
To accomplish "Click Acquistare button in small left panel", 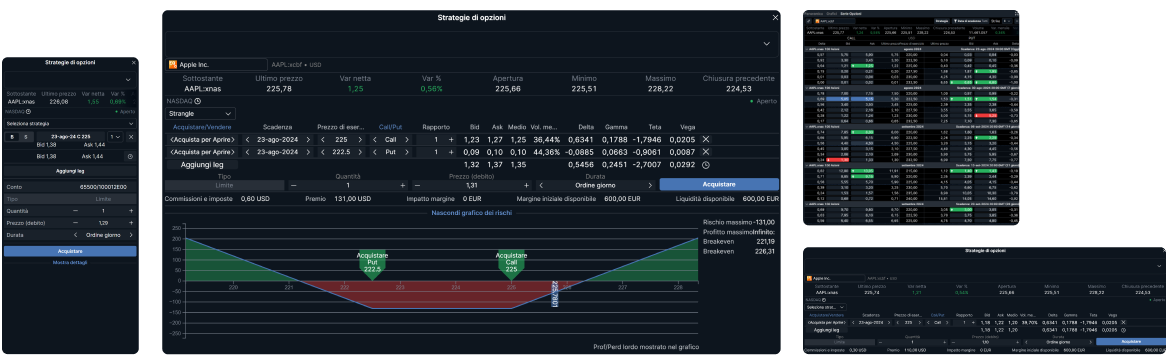I will pyautogui.click(x=70, y=252).
